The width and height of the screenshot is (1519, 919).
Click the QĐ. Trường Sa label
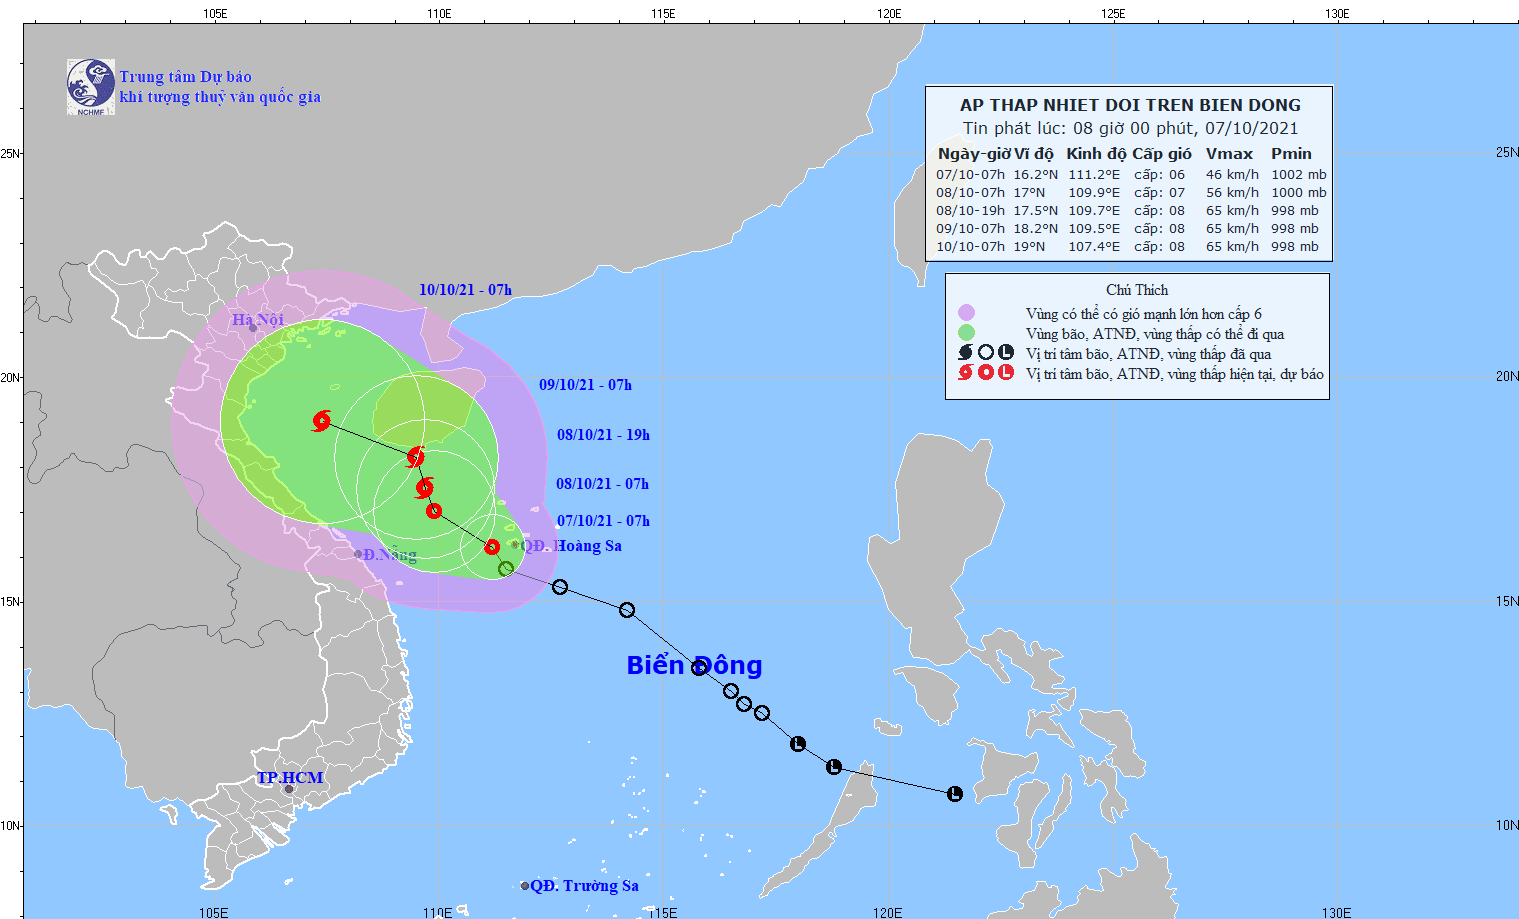point(584,886)
